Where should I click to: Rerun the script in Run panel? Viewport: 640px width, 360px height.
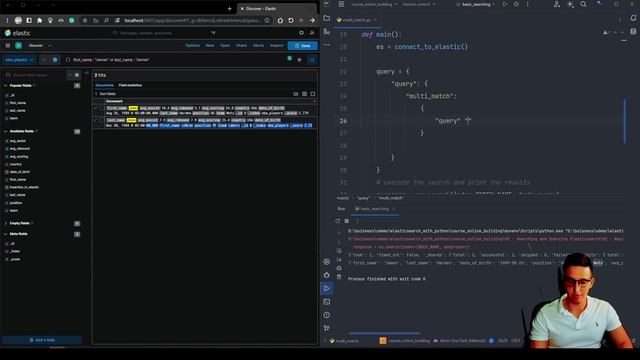click(x=338, y=221)
